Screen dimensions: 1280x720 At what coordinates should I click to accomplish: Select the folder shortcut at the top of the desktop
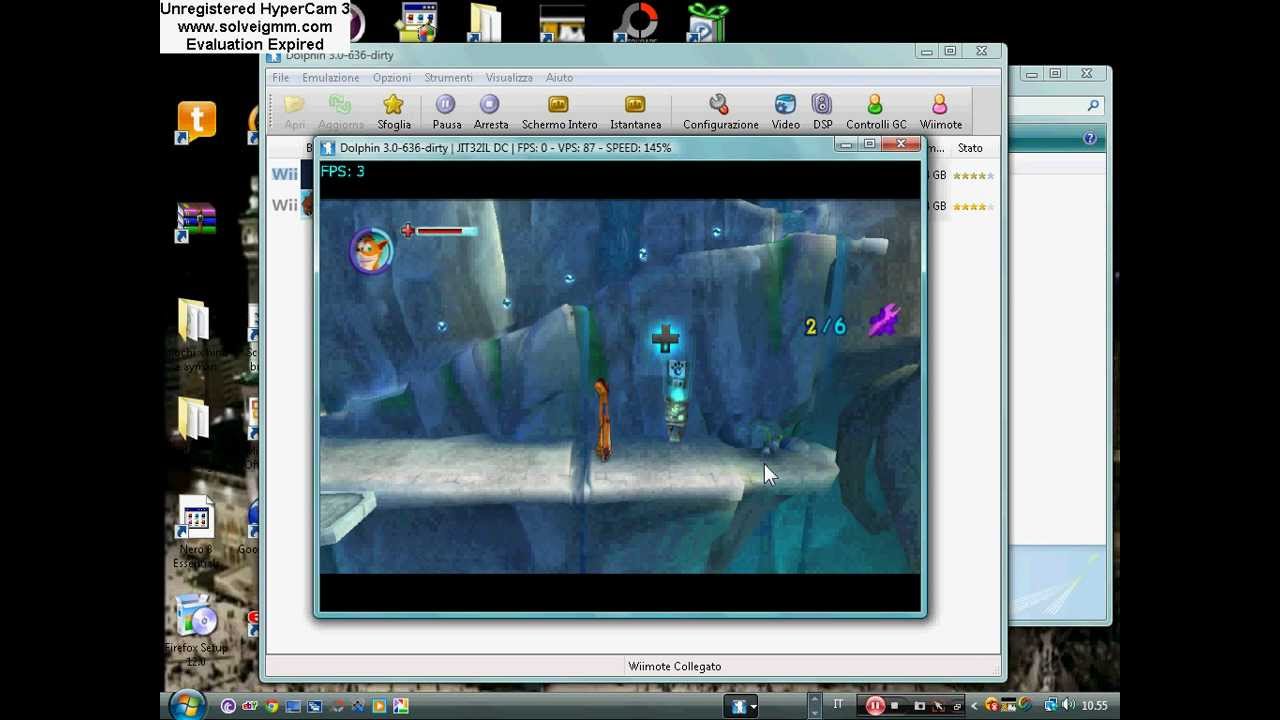click(x=485, y=22)
